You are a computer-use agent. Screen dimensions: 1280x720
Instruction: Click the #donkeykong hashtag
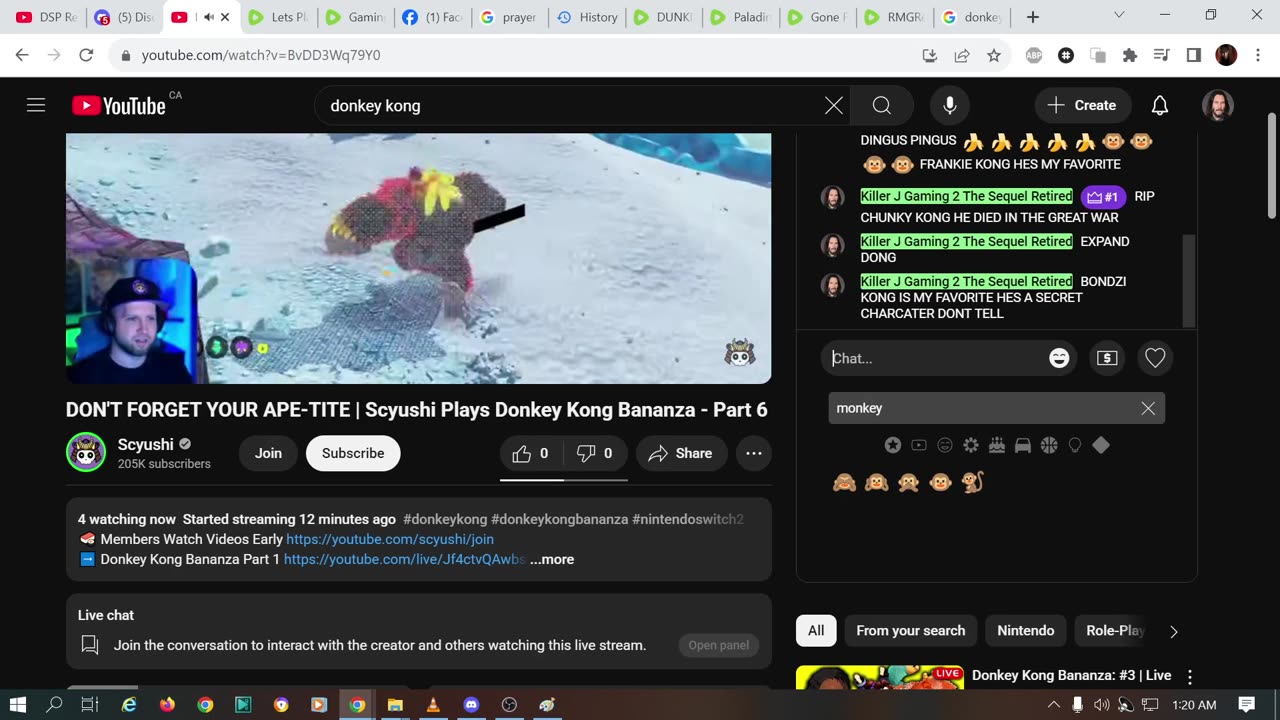445,519
